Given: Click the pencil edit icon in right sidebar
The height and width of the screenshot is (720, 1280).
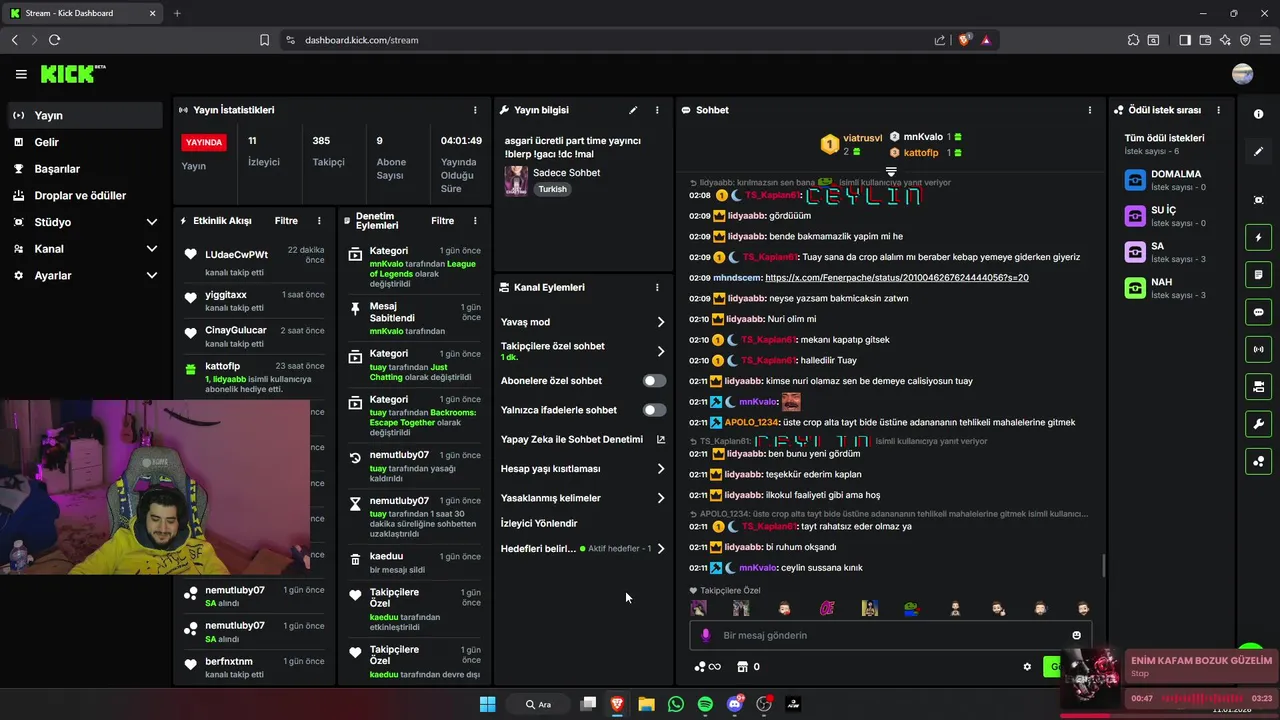Looking at the screenshot, I should click(x=1258, y=152).
